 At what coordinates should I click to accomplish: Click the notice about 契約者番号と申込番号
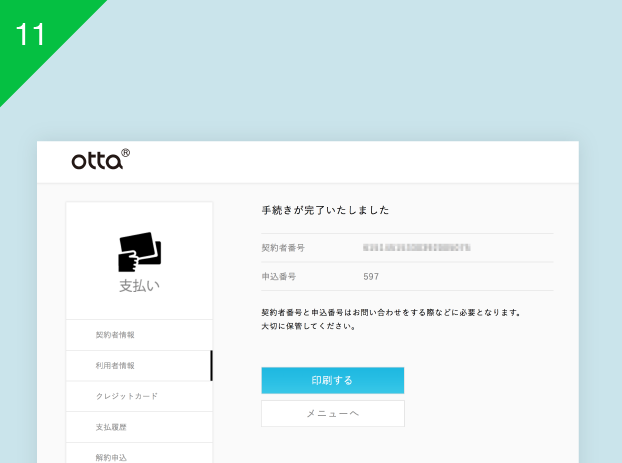[390, 312]
